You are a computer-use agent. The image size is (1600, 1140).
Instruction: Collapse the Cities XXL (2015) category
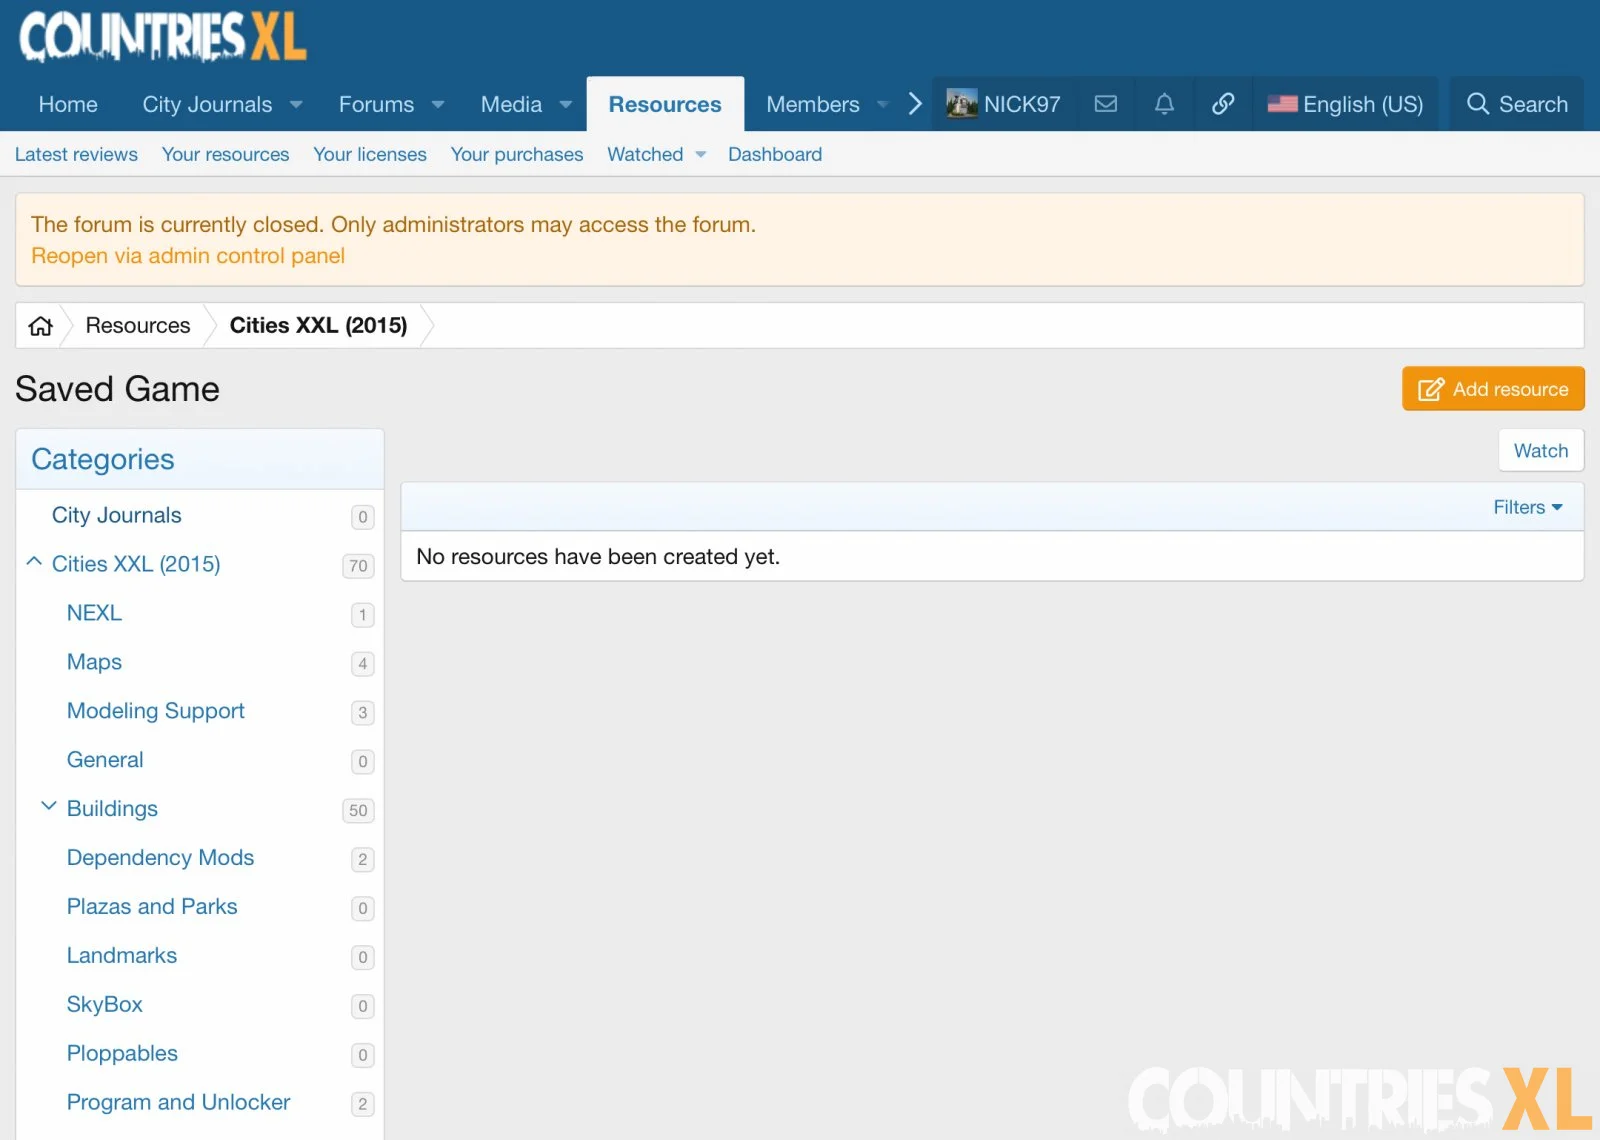click(34, 563)
